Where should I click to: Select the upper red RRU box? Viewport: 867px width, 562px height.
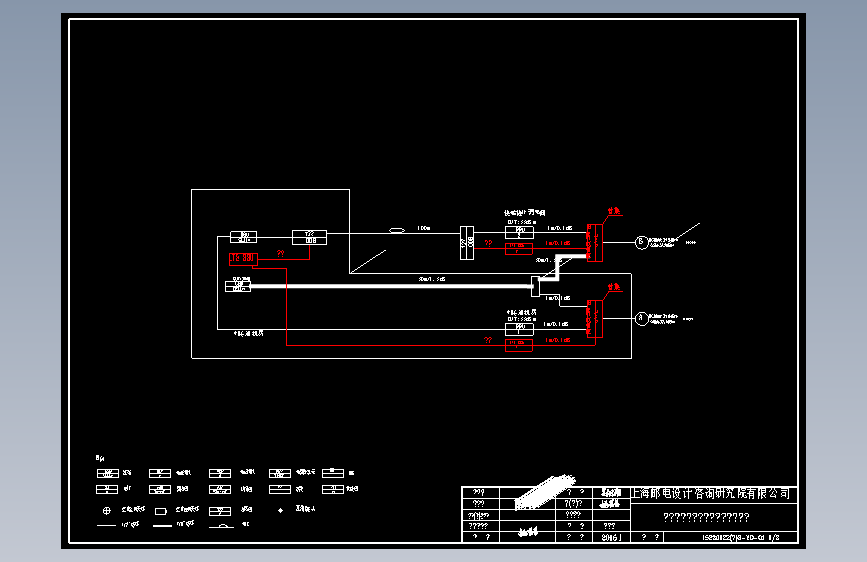pos(519,249)
